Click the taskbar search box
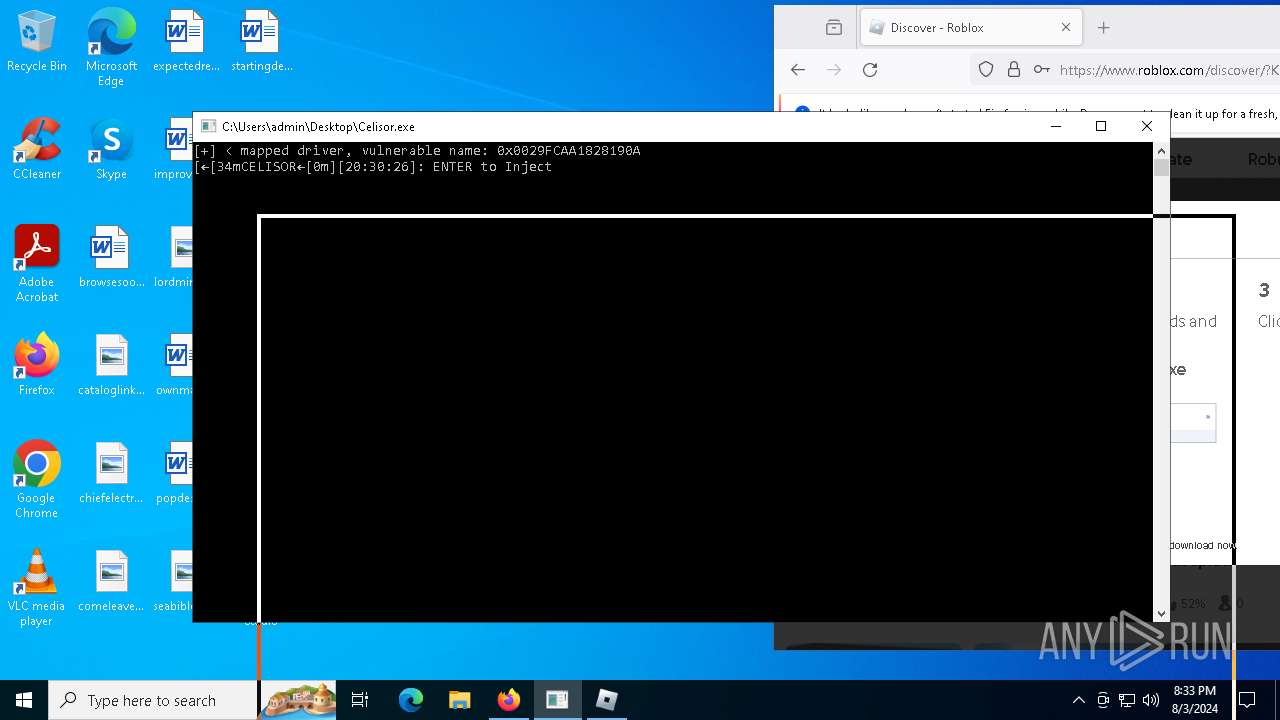1280x720 pixels. tap(153, 700)
